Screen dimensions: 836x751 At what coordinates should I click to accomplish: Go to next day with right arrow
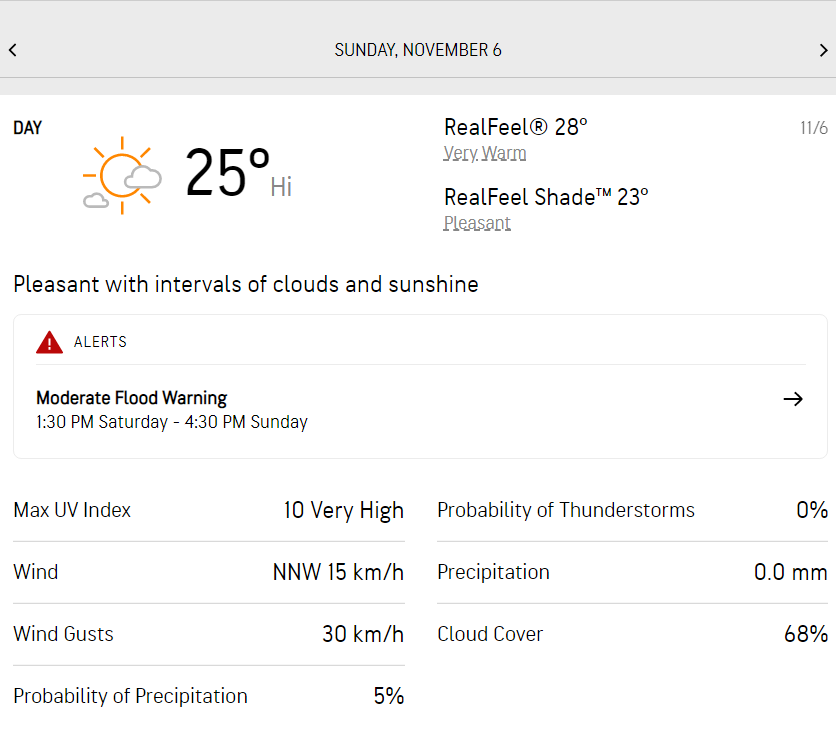coord(823,50)
